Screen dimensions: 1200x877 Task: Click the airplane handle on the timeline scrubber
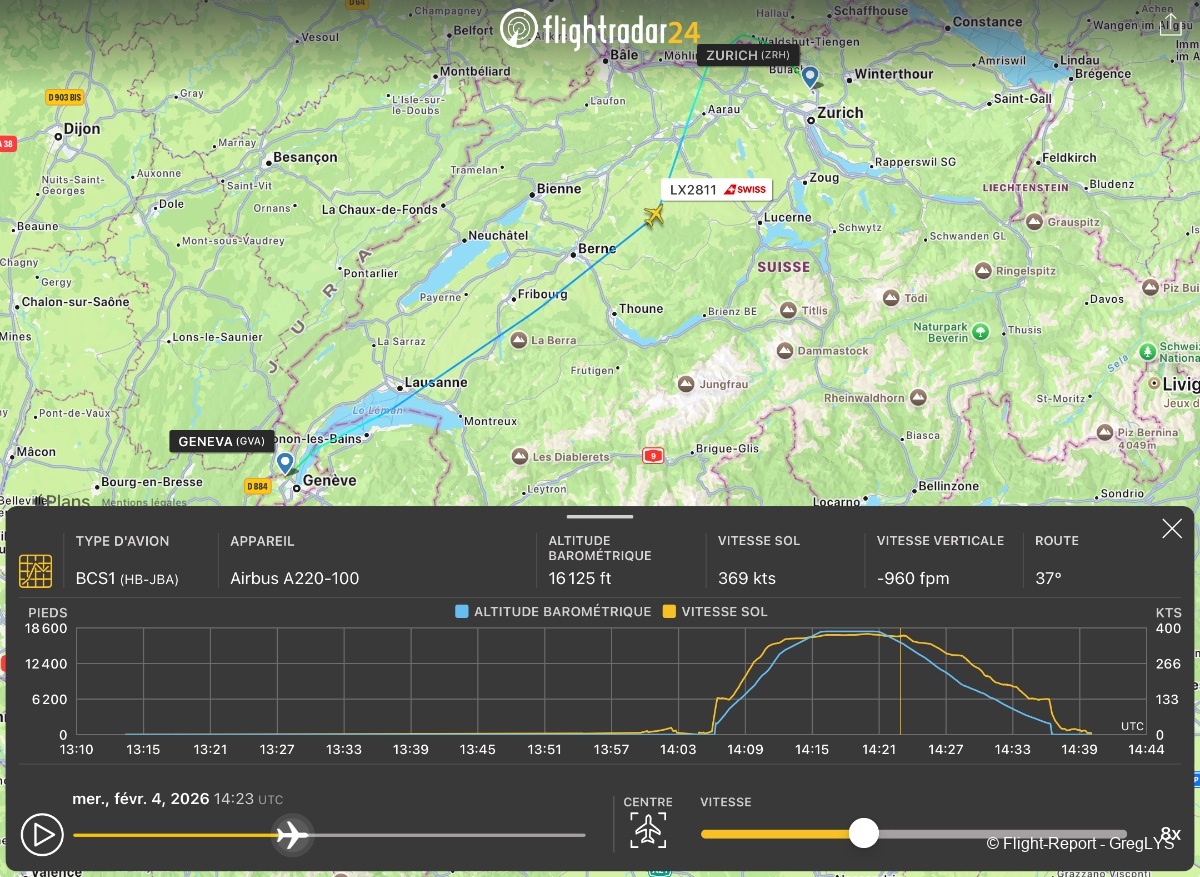(291, 834)
